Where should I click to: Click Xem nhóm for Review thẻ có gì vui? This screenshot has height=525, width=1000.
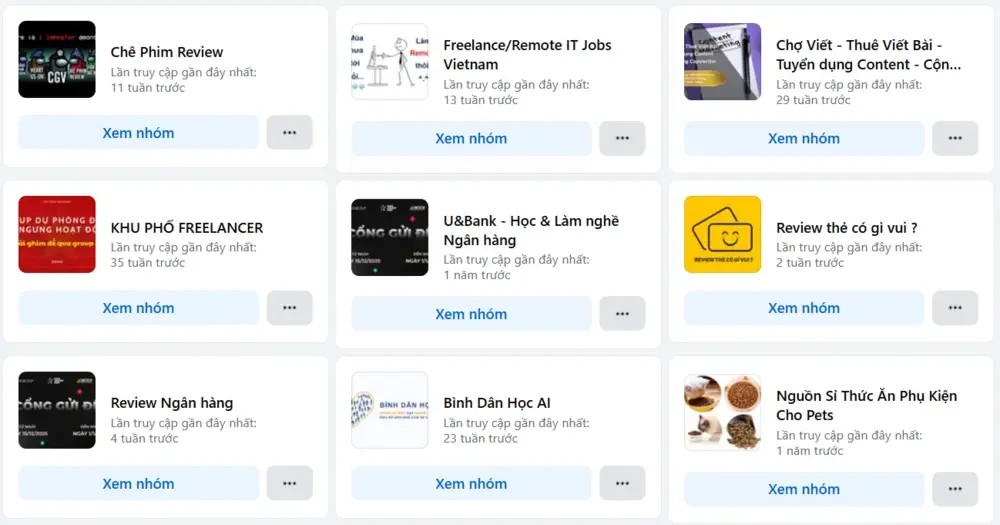coord(804,308)
